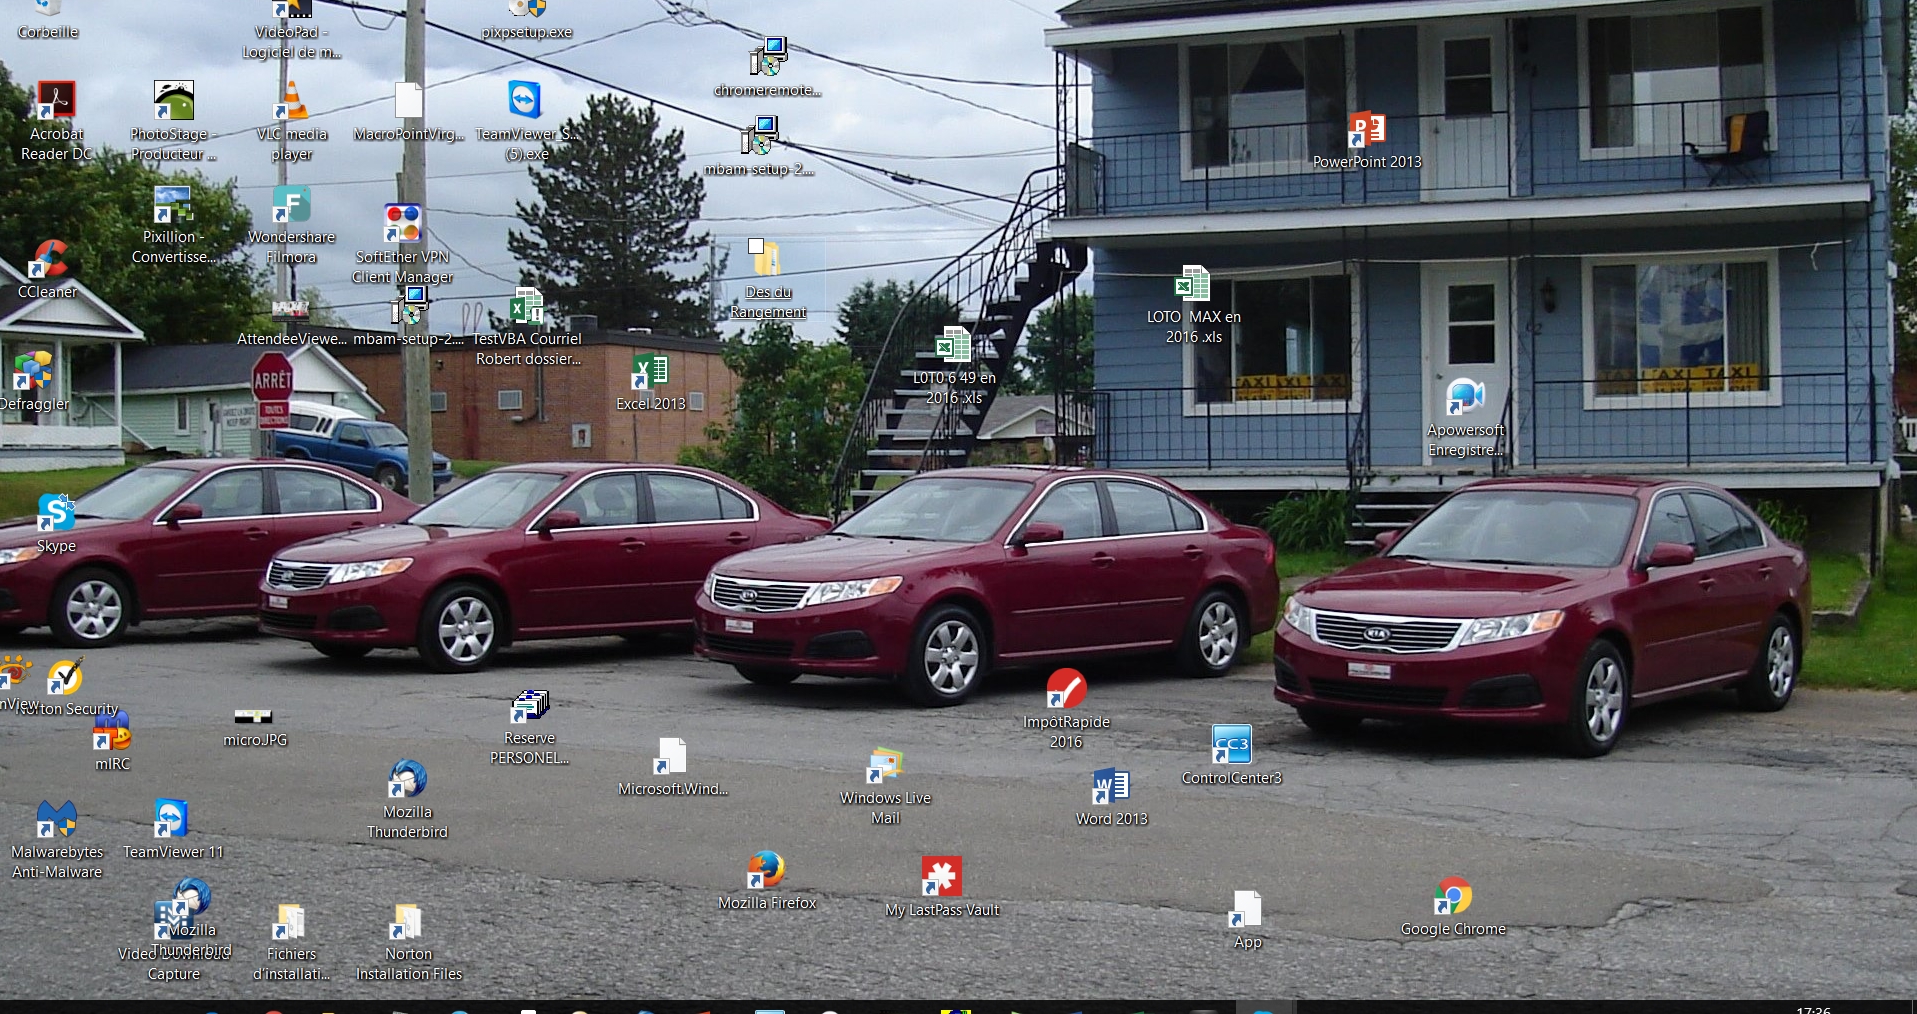Select the Windows Live Mail icon
This screenshot has width=1917, height=1014.
click(885, 767)
